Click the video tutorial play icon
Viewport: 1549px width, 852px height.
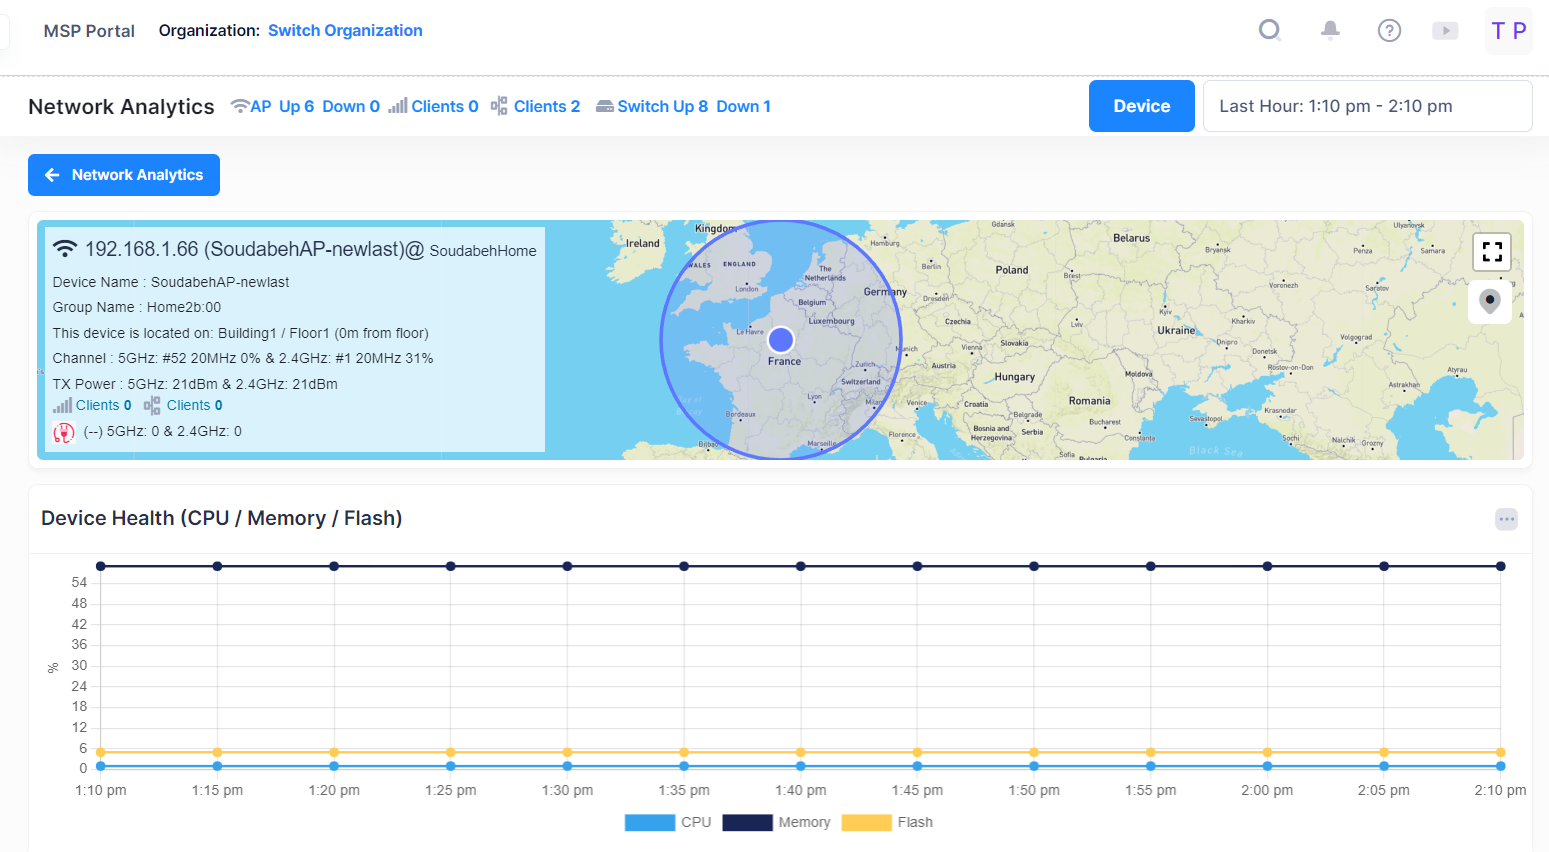click(x=1445, y=31)
